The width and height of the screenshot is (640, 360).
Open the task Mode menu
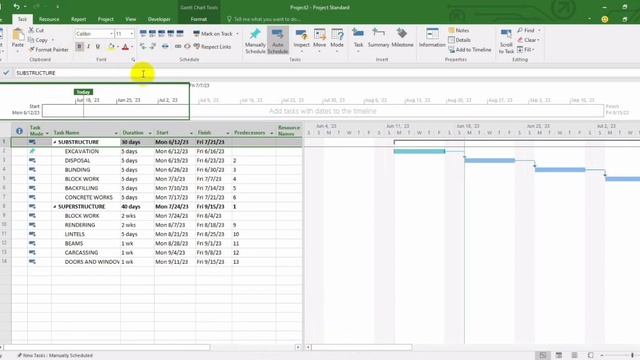coord(337,39)
